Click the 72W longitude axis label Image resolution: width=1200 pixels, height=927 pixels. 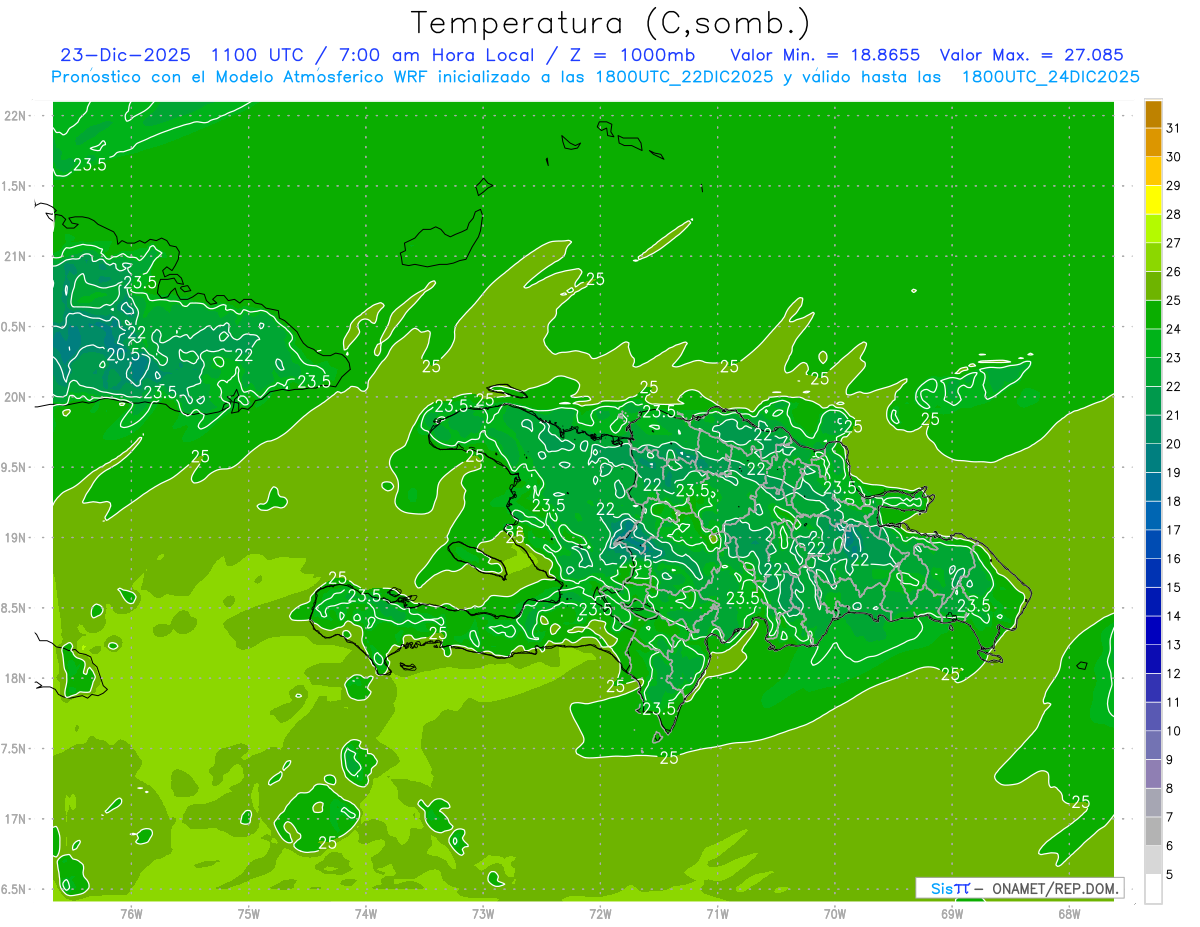pos(600,913)
